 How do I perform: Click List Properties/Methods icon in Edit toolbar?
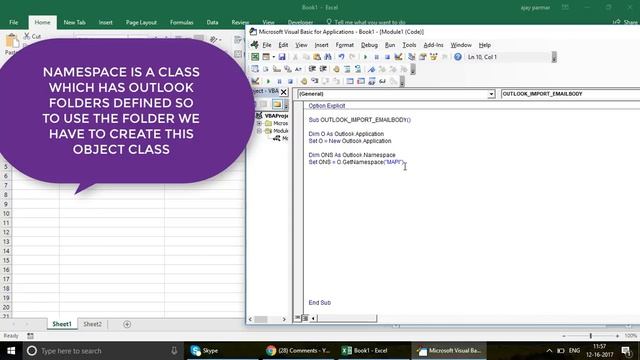point(255,69)
